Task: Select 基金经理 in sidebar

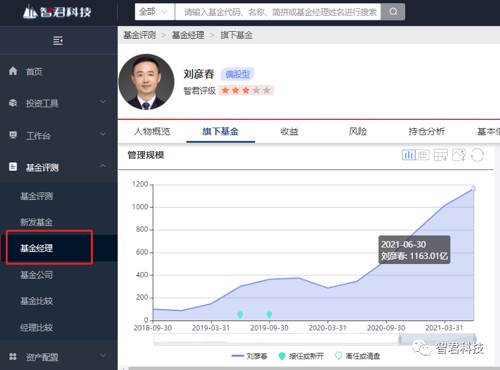Action: click(37, 248)
